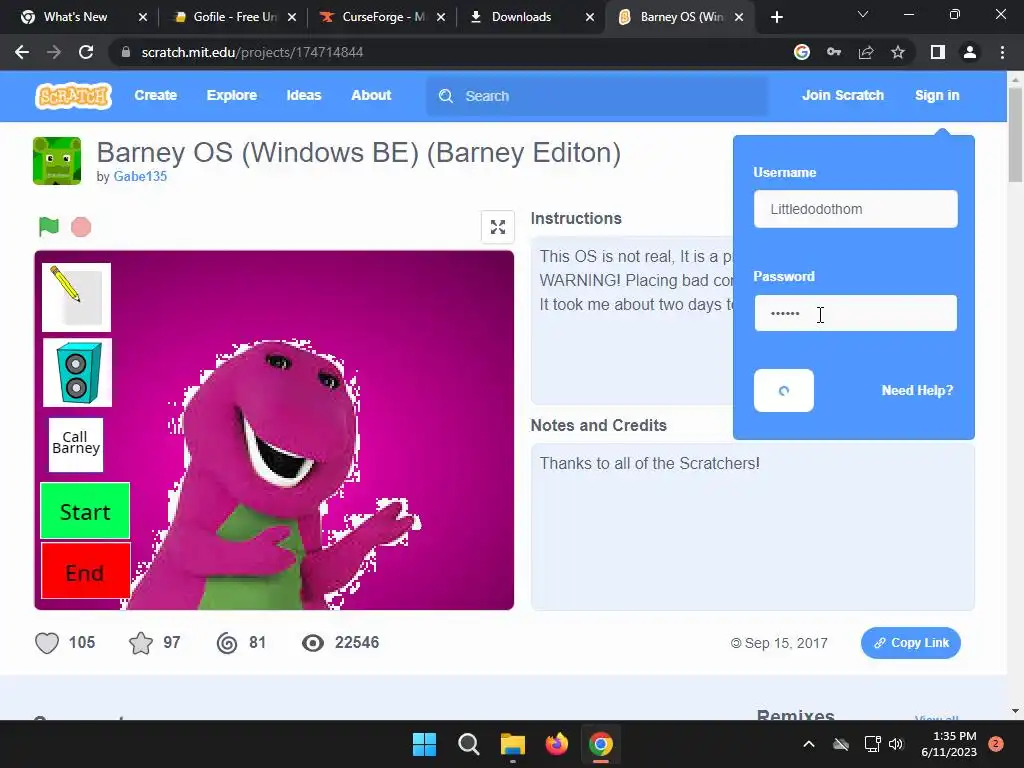
Task: Enter fullscreen project view
Action: 498,227
